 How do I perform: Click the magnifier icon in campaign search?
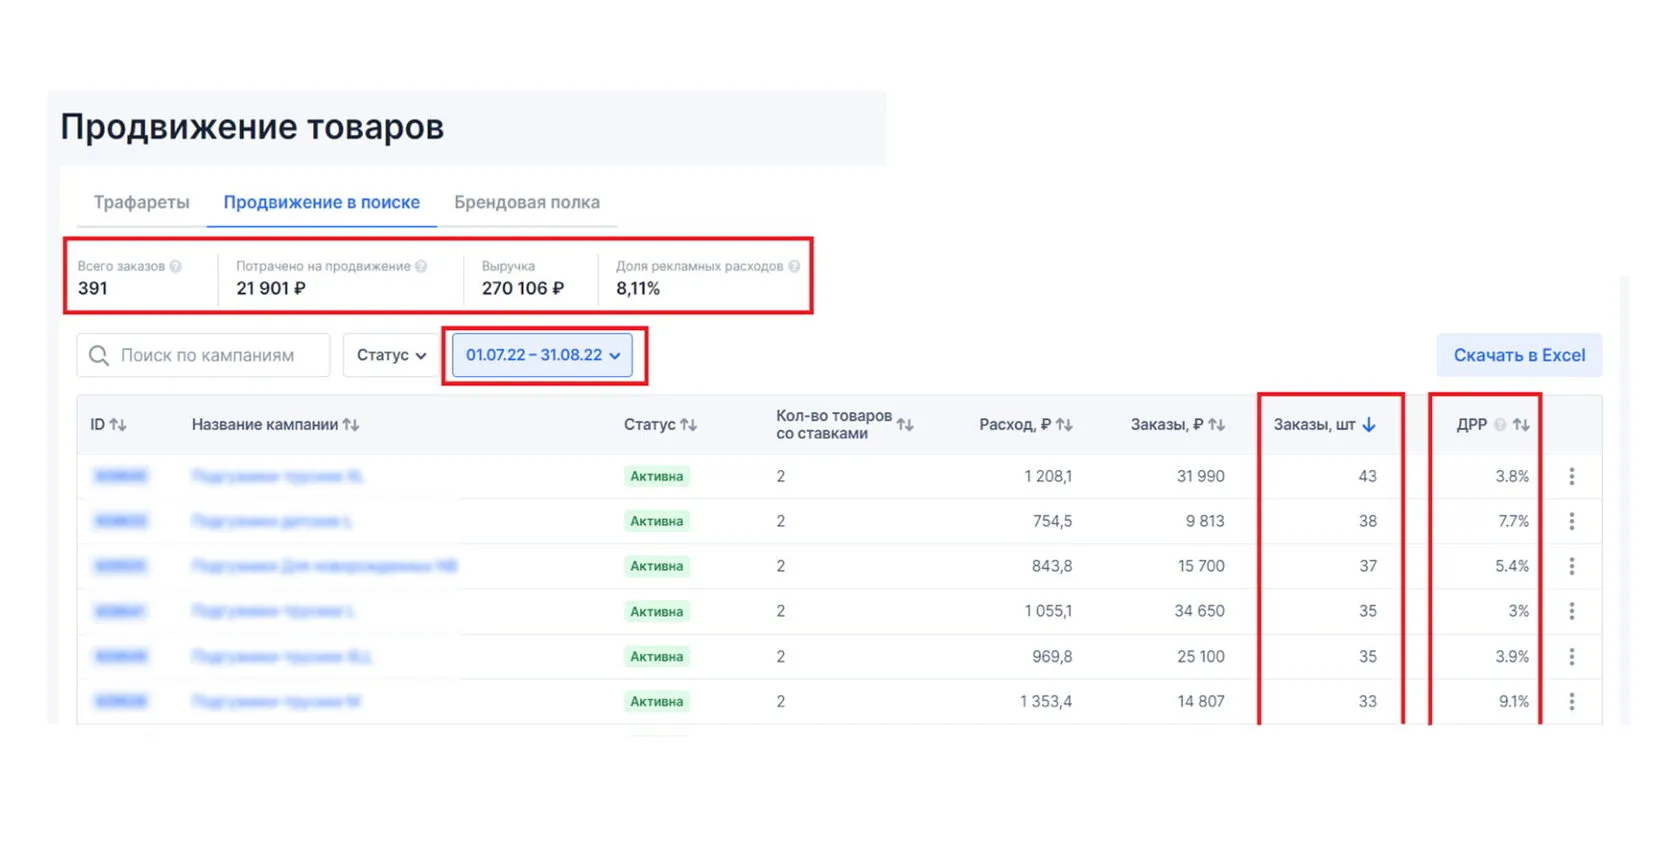(99, 355)
